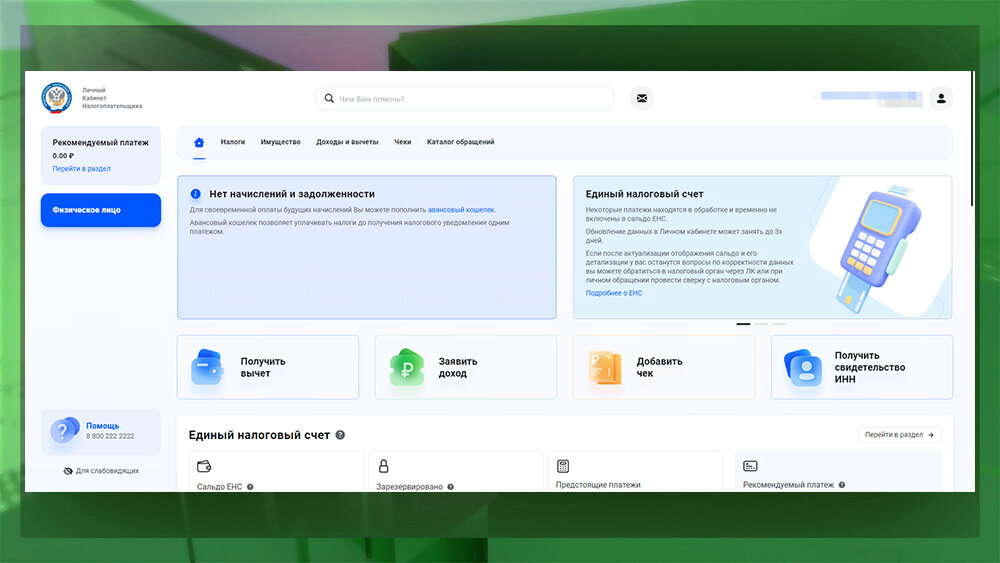Viewport: 1000px width, 563px height.
Task: Click Личный Кабинет Налогоплательщика title text
Action: 112,98
